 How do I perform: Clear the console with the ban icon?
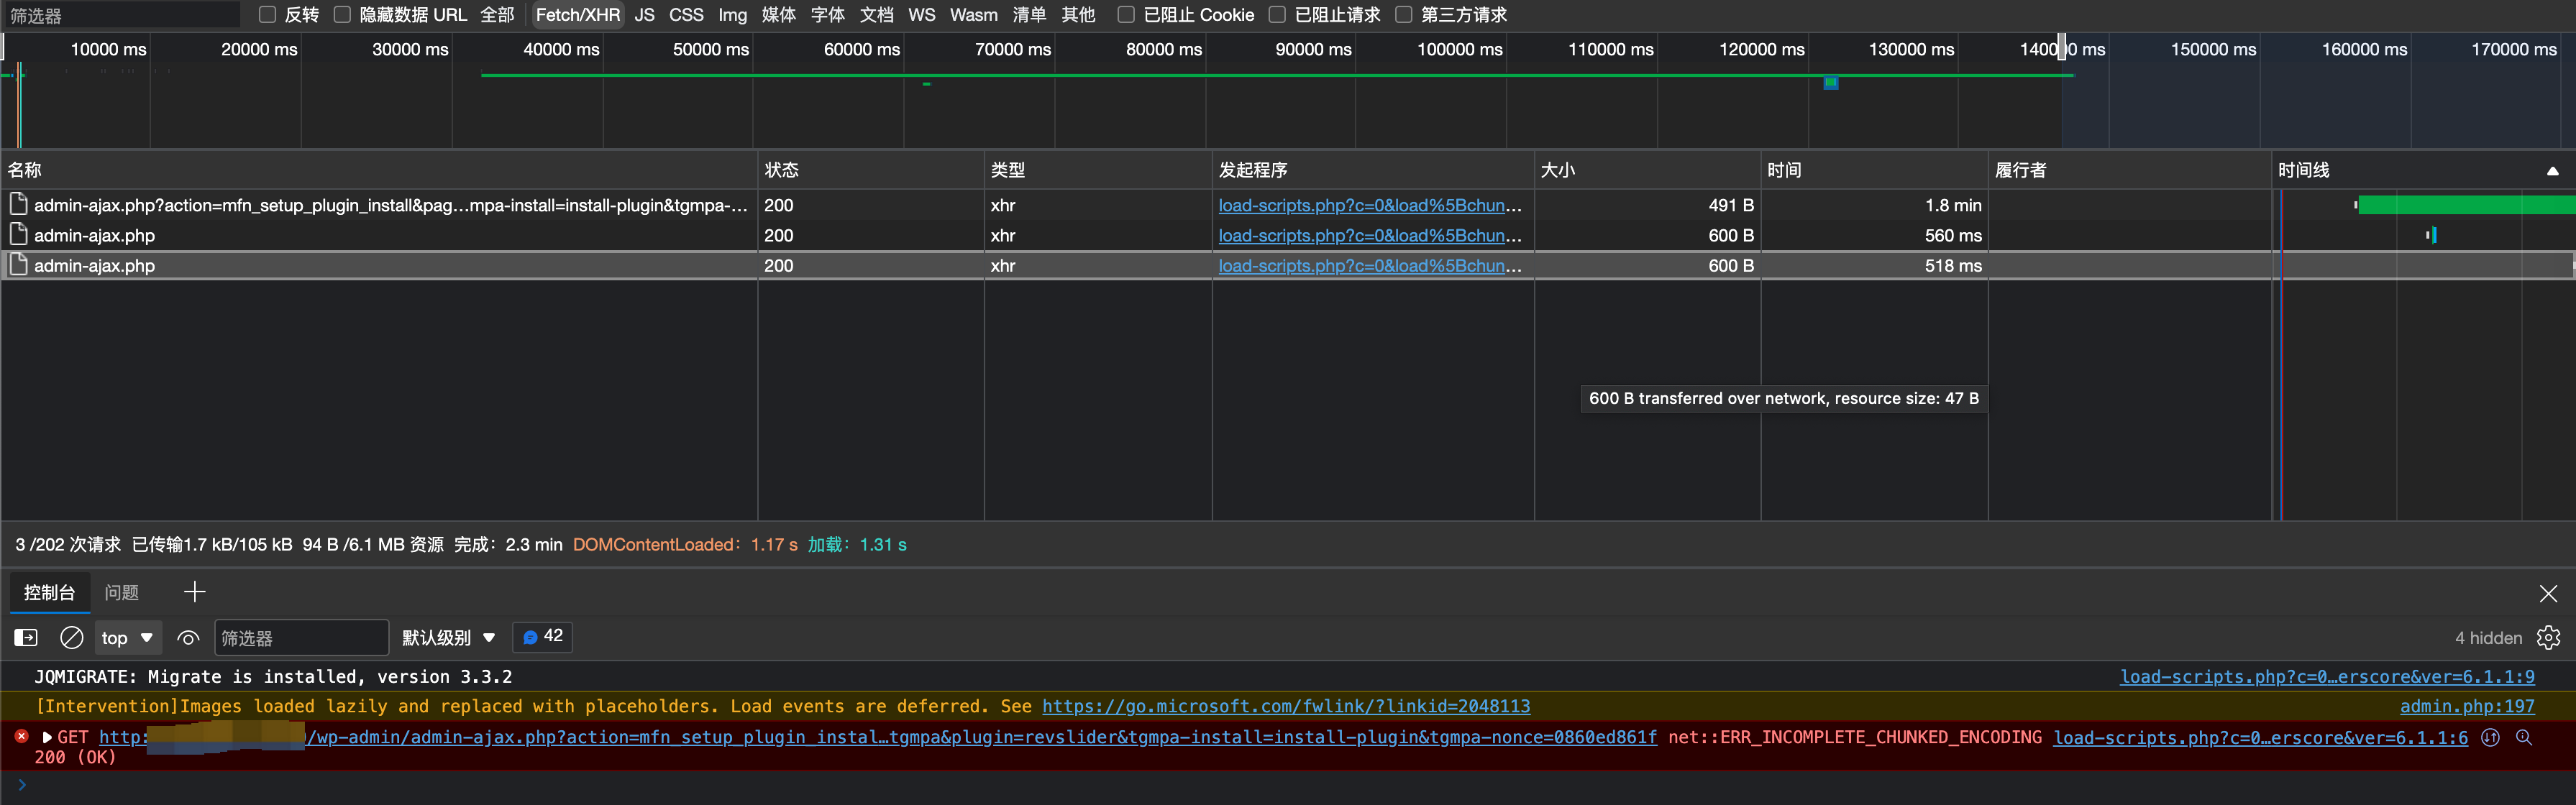(x=71, y=637)
